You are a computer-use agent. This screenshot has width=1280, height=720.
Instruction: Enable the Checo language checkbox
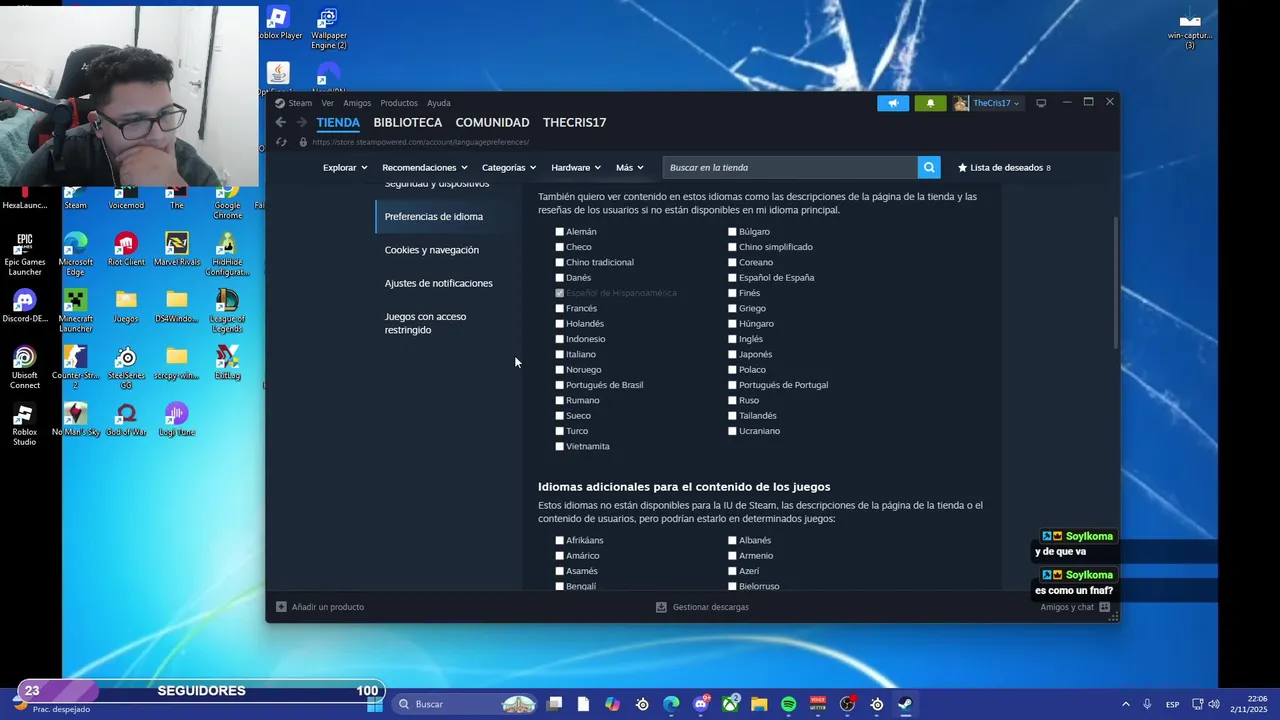560,247
